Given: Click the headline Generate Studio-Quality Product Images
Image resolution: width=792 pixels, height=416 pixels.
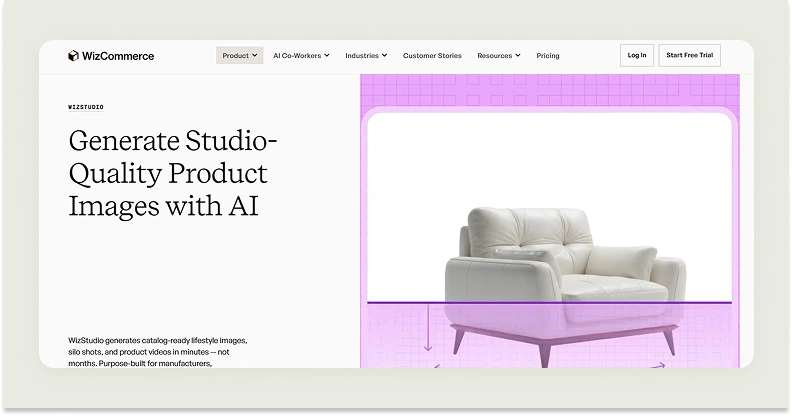Looking at the screenshot, I should point(173,173).
